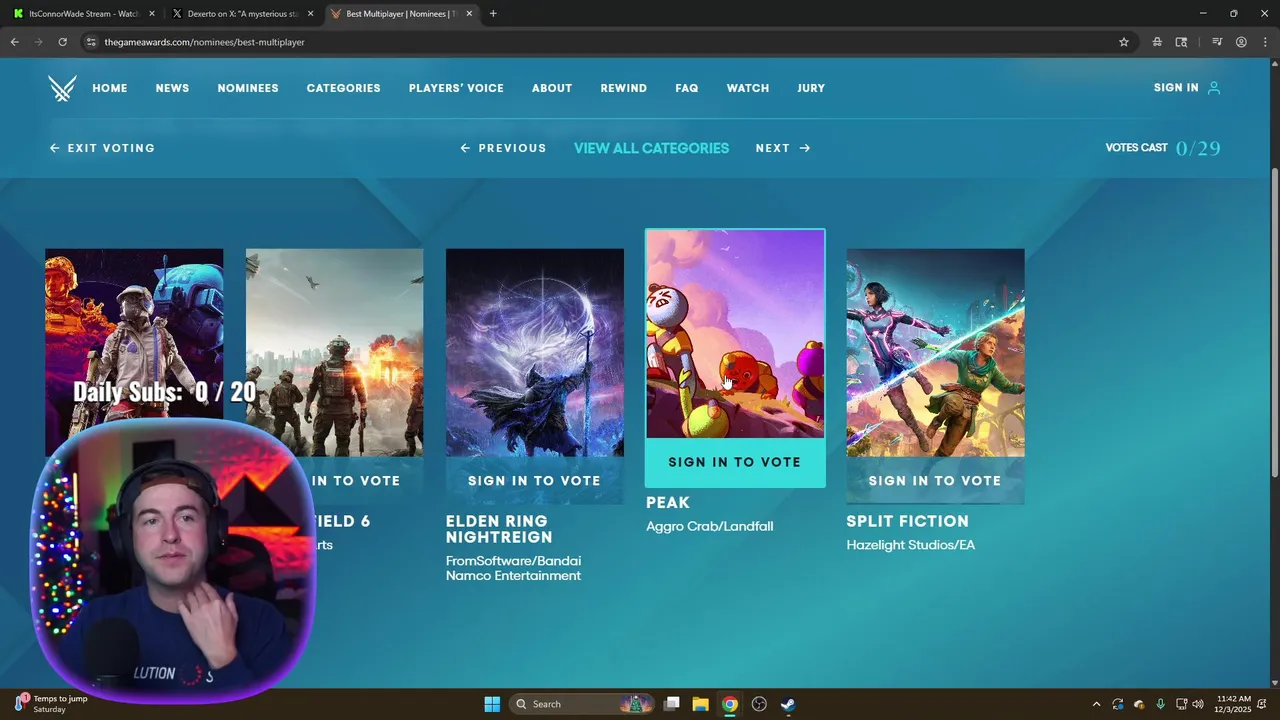Switch to Dexerto on X tab
This screenshot has width=1280, height=720.
[x=242, y=14]
